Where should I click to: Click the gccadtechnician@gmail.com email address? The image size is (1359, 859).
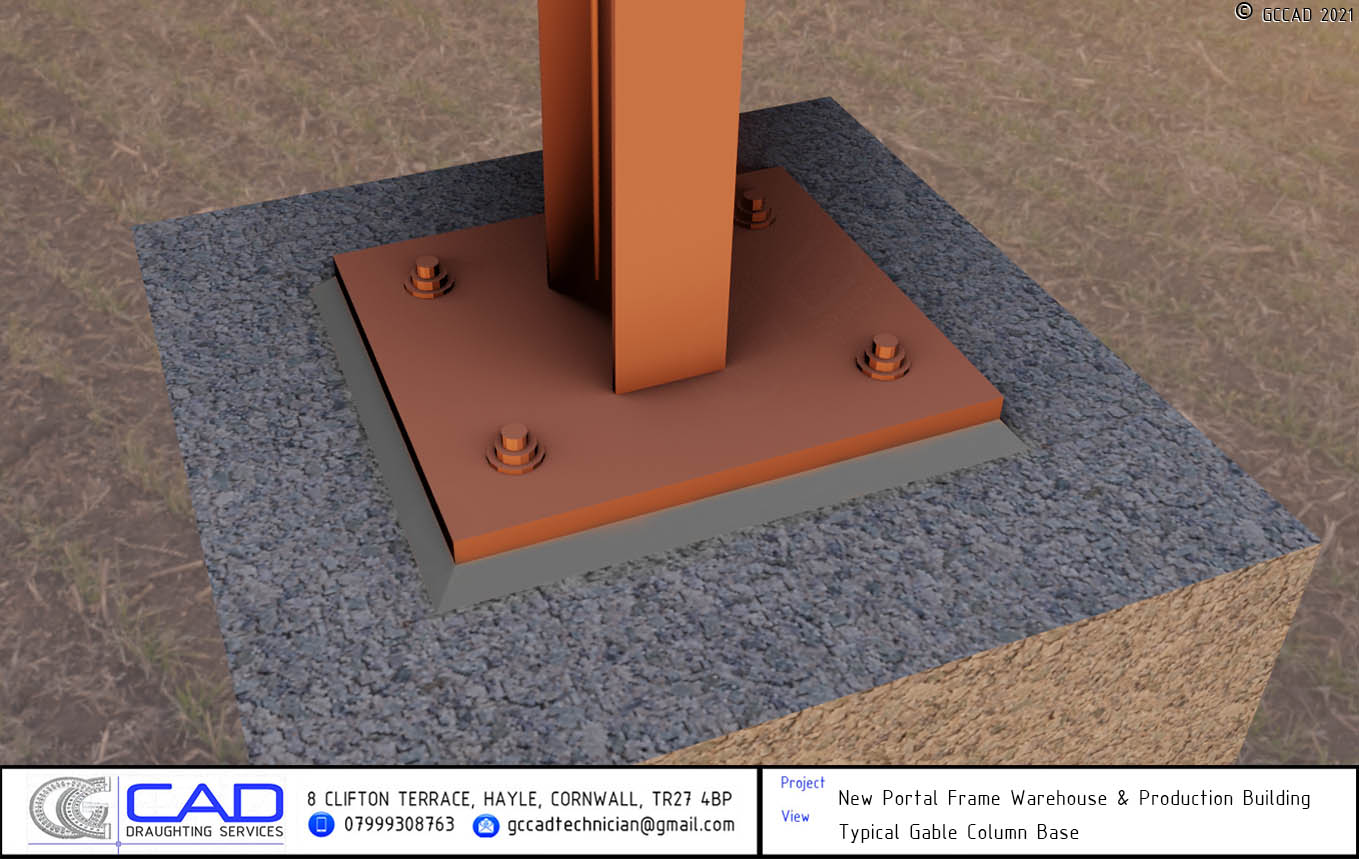621,825
